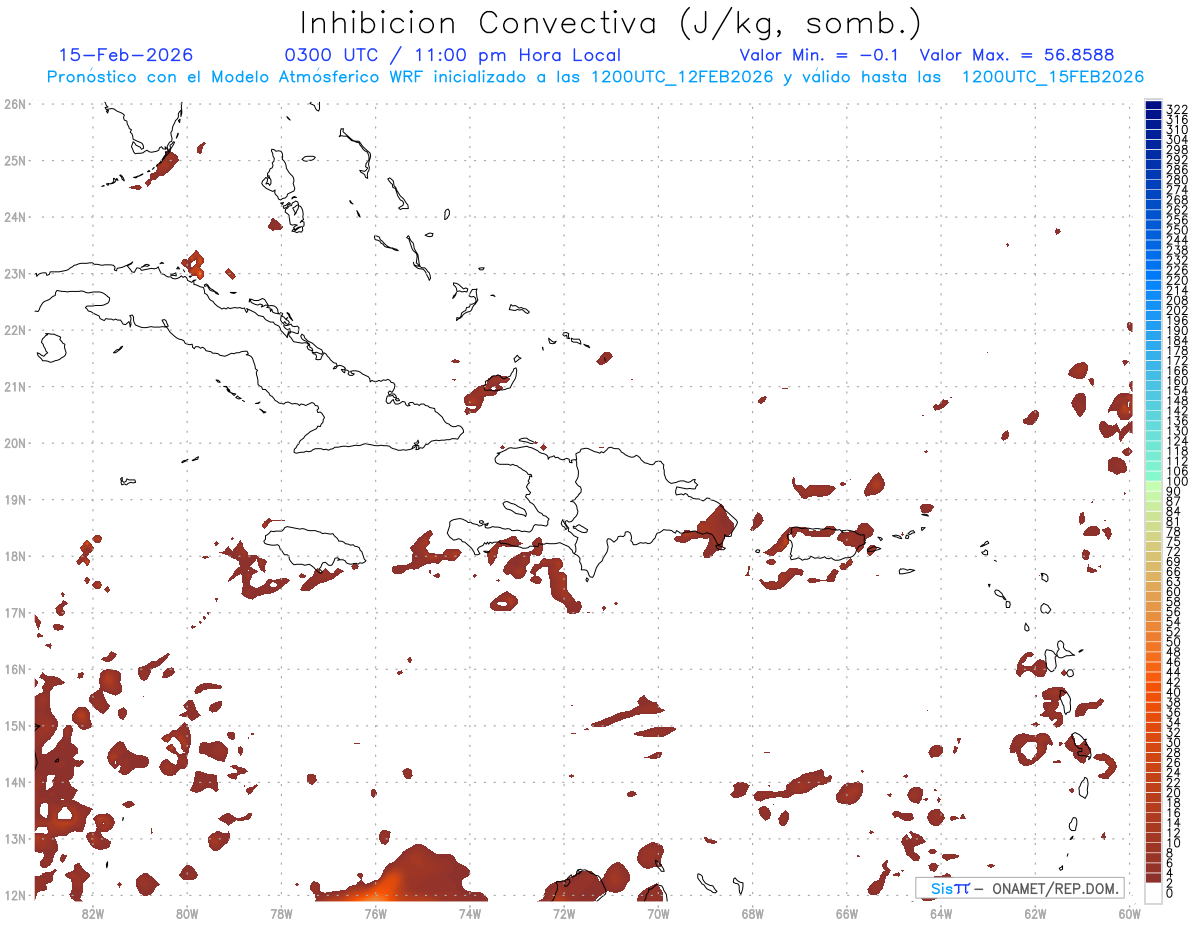Click the 60W longitude label
The height and width of the screenshot is (927, 1200).
1130,913
